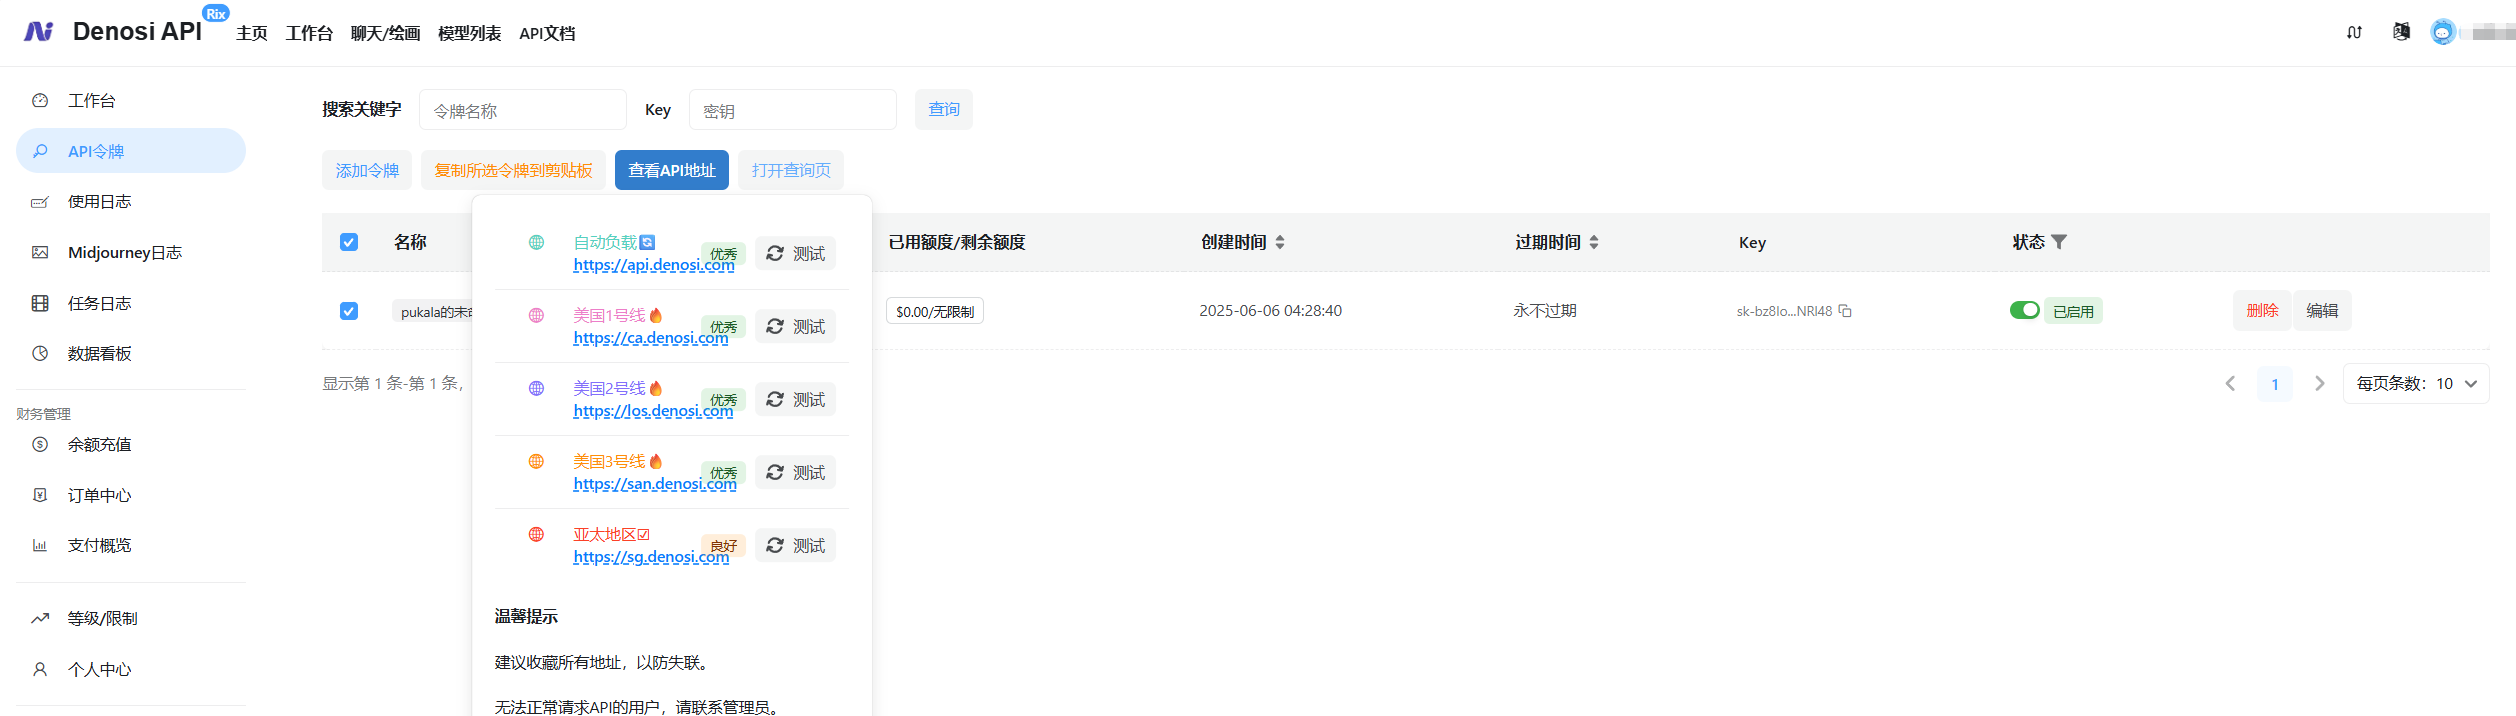
Task: Click the 查询 search button
Action: (944, 109)
